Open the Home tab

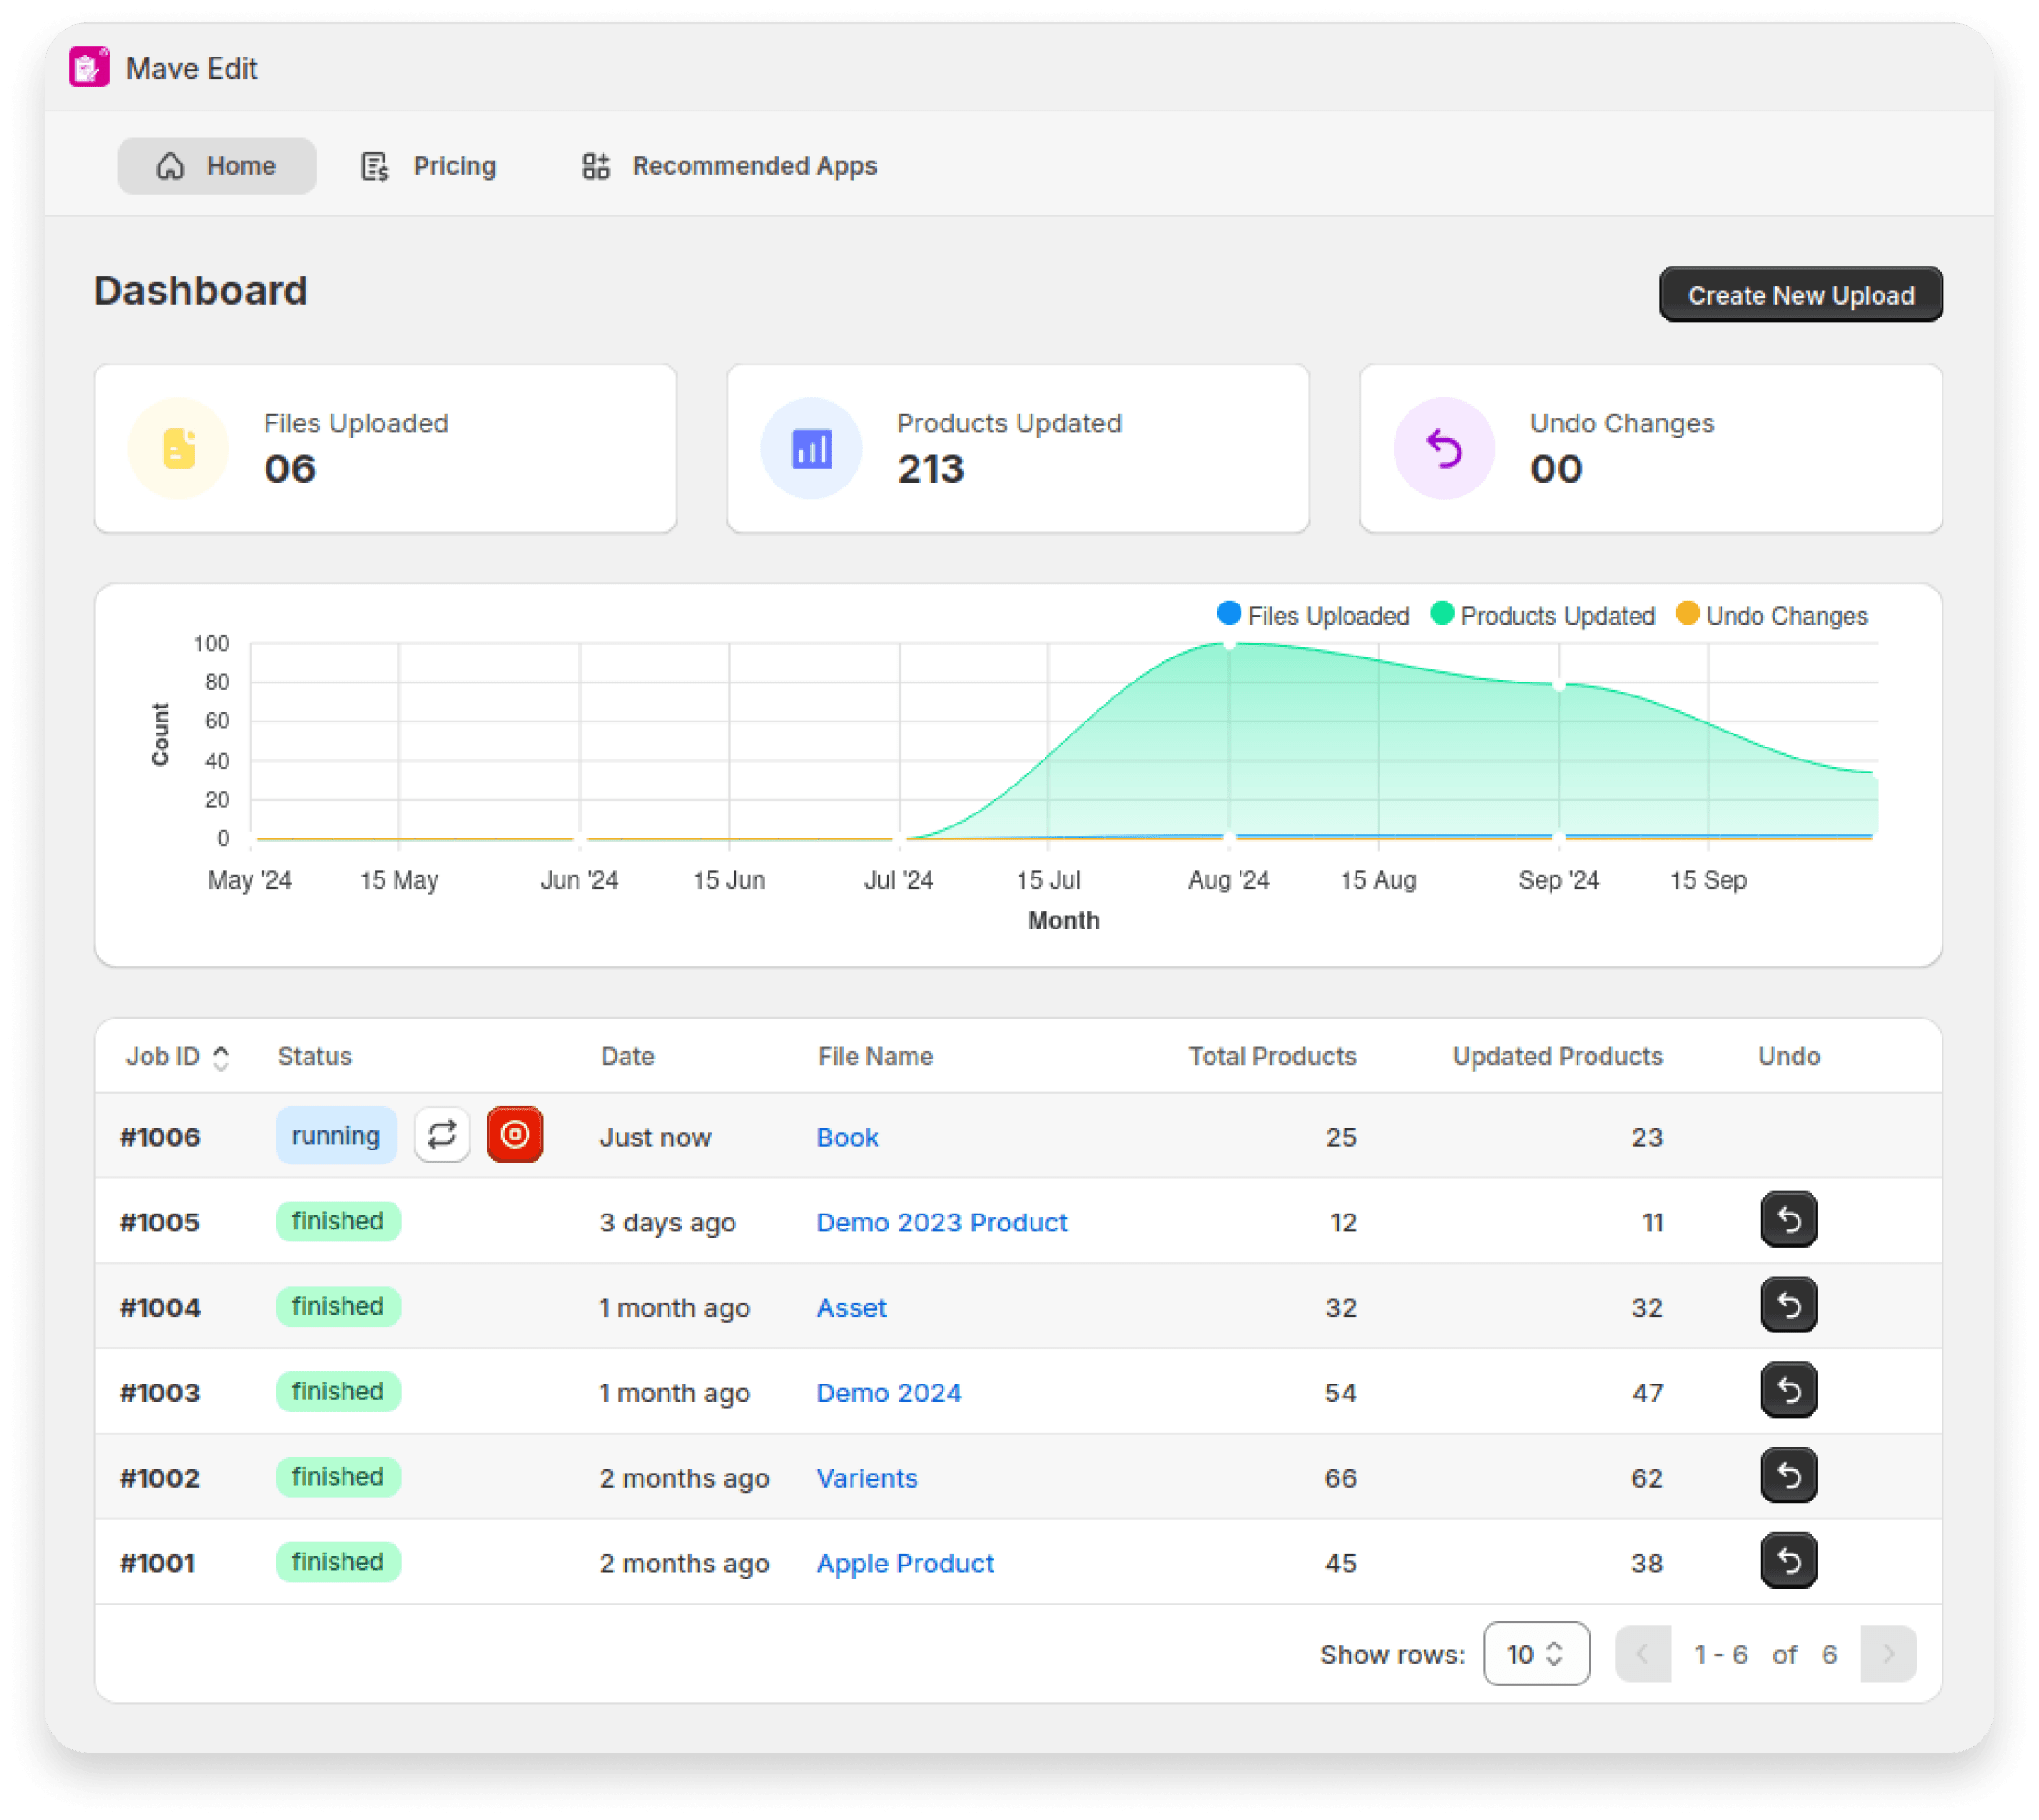pos(216,166)
